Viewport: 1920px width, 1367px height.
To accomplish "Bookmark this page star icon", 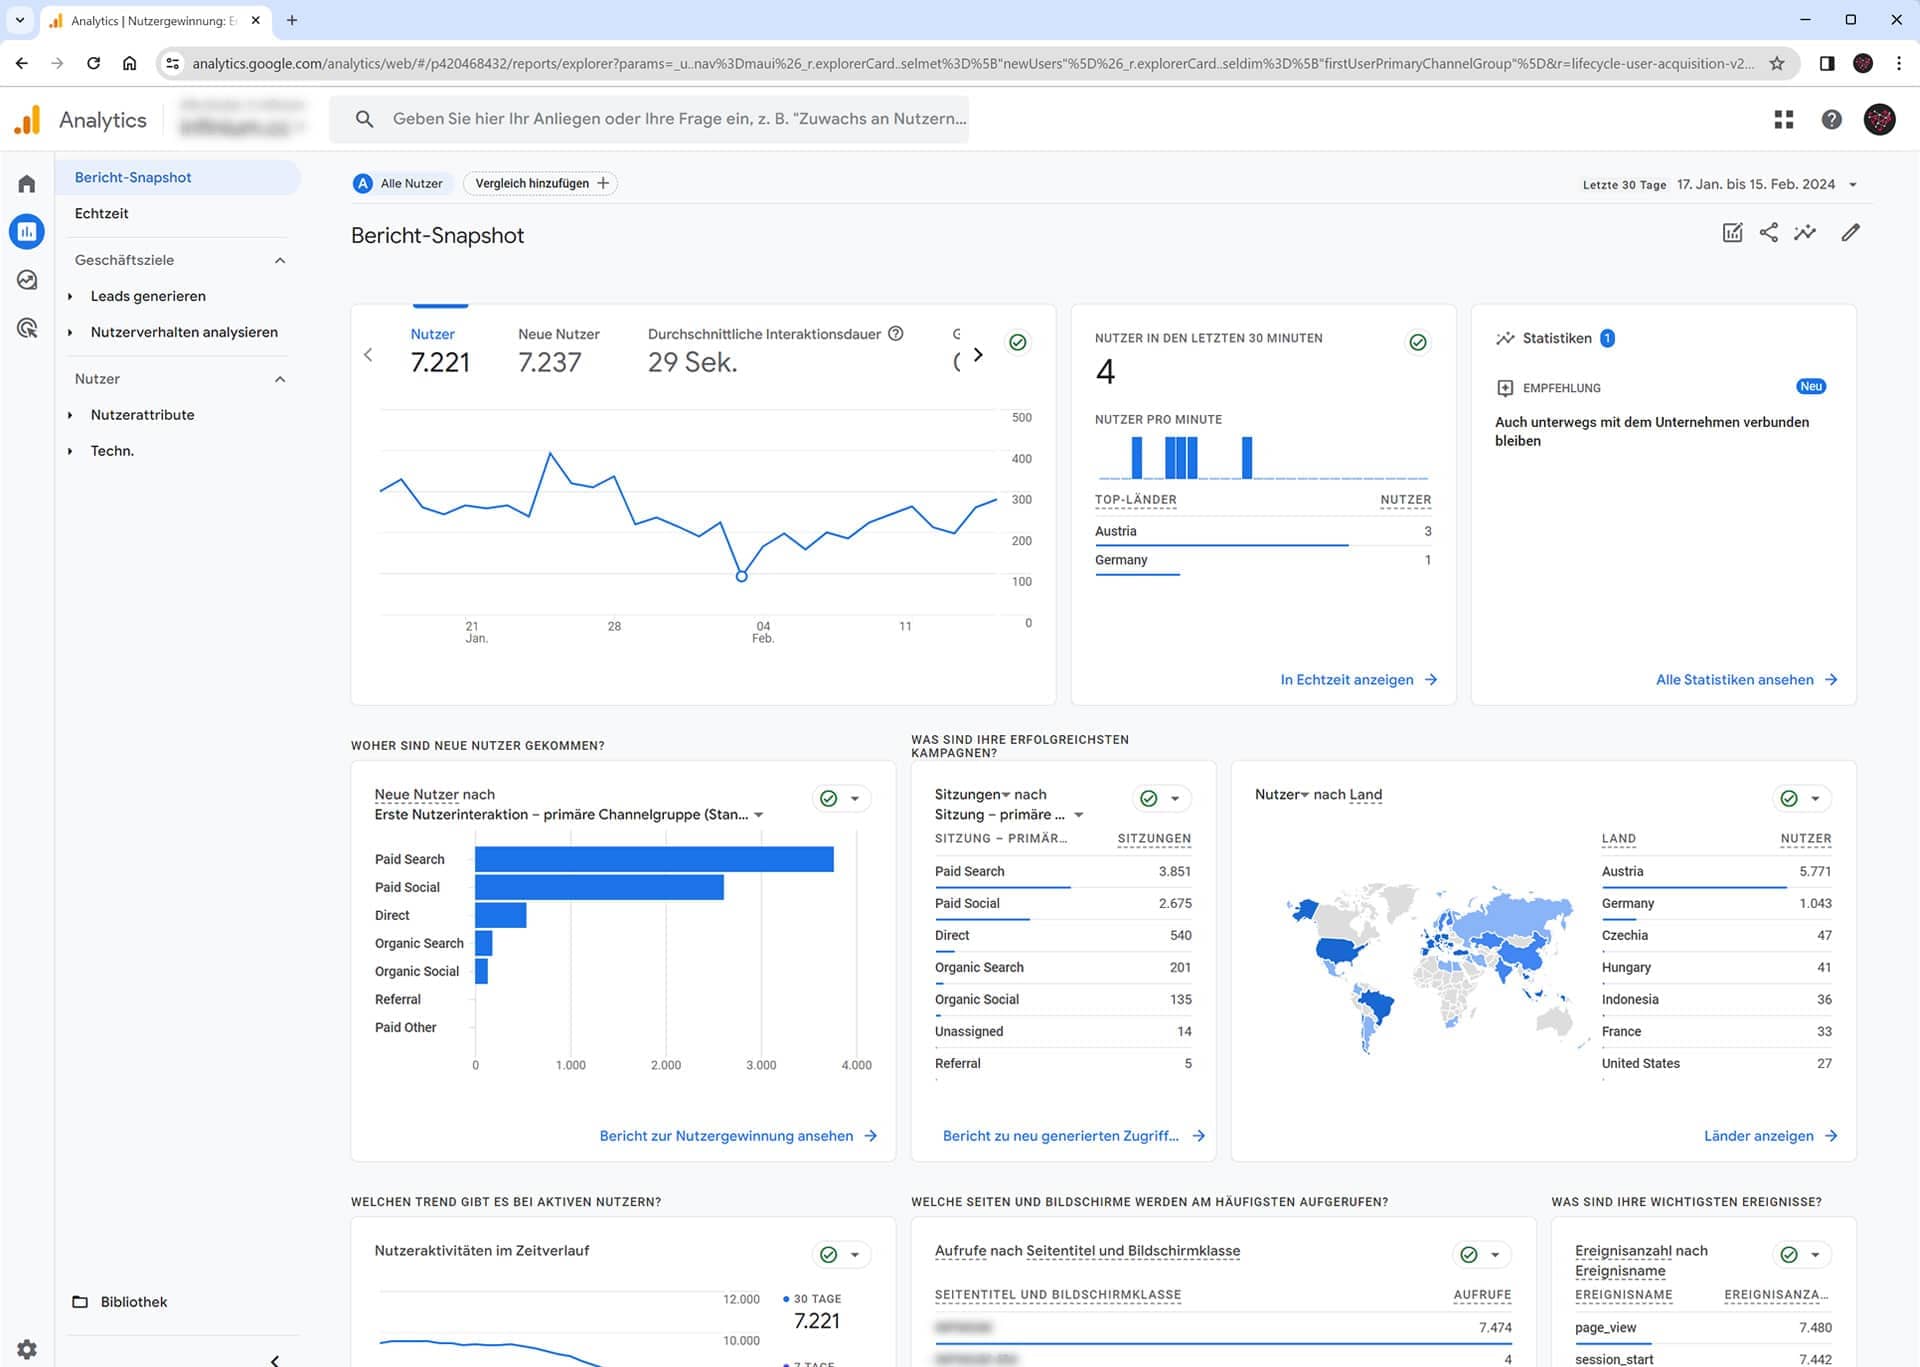I will point(1777,63).
